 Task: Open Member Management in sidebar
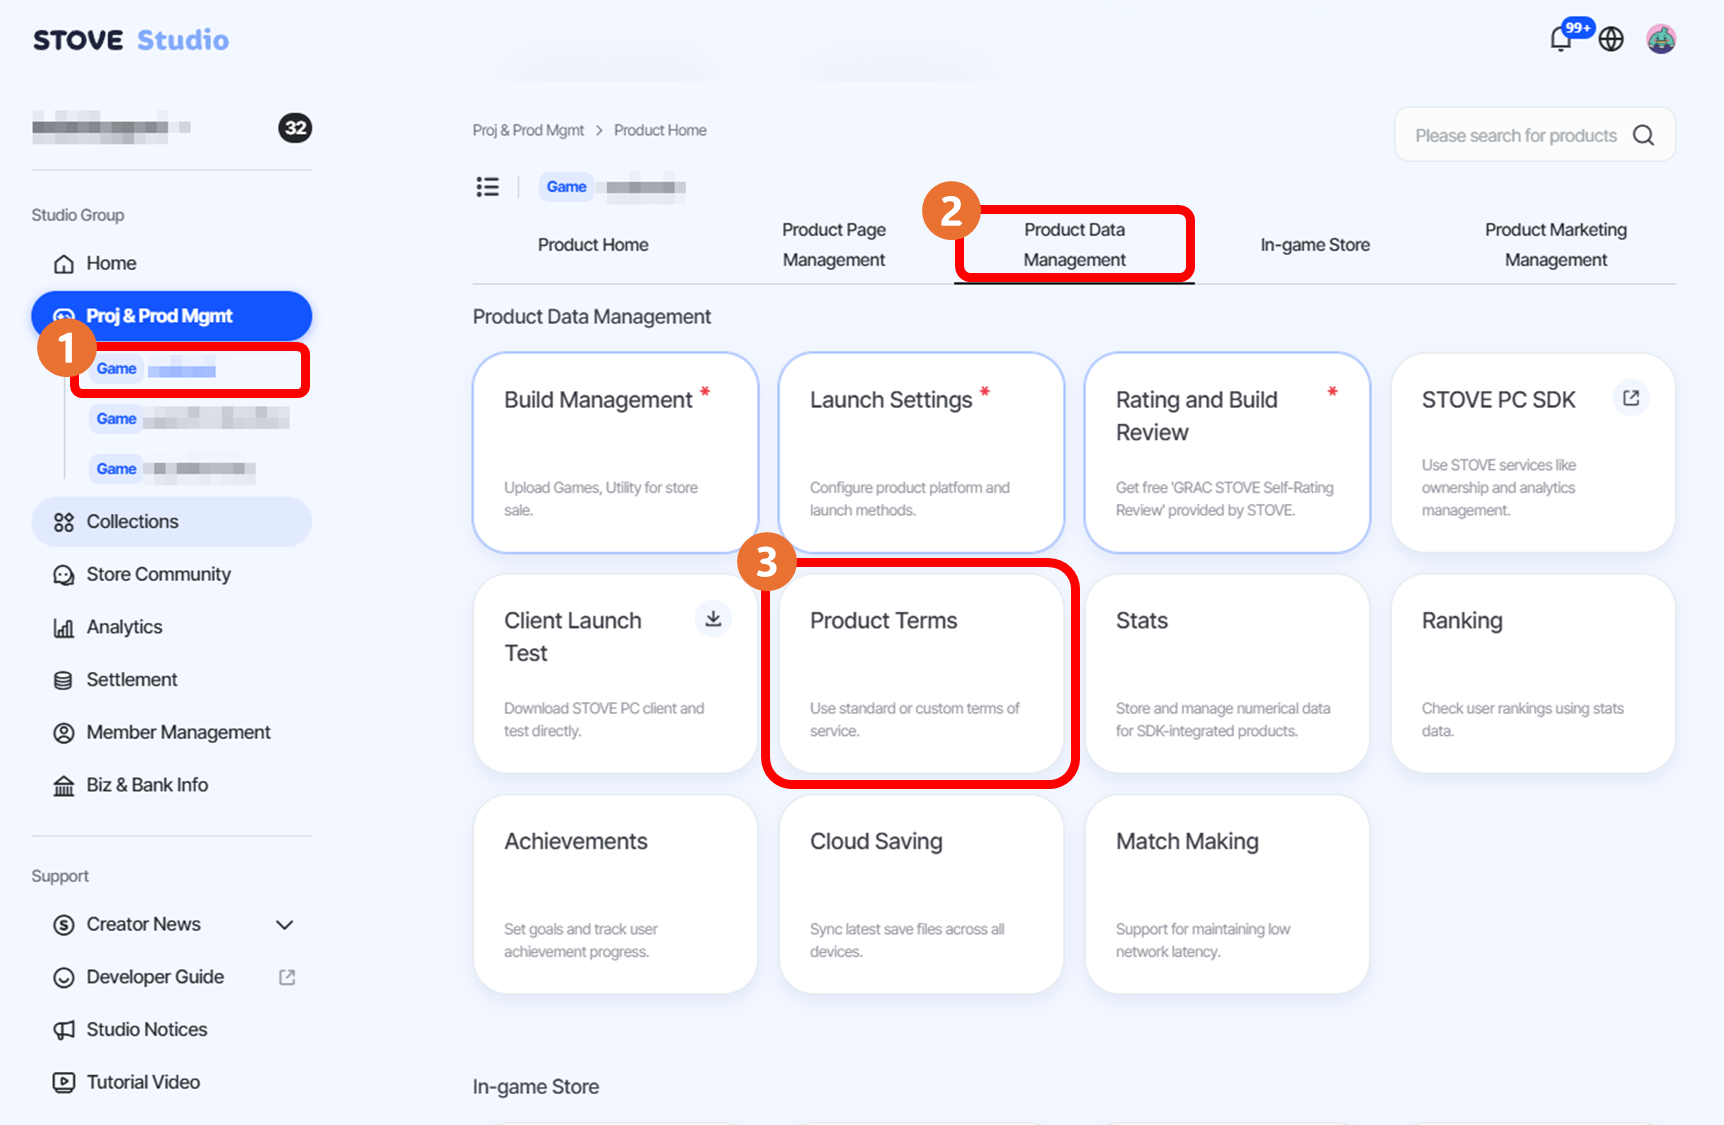172,733
